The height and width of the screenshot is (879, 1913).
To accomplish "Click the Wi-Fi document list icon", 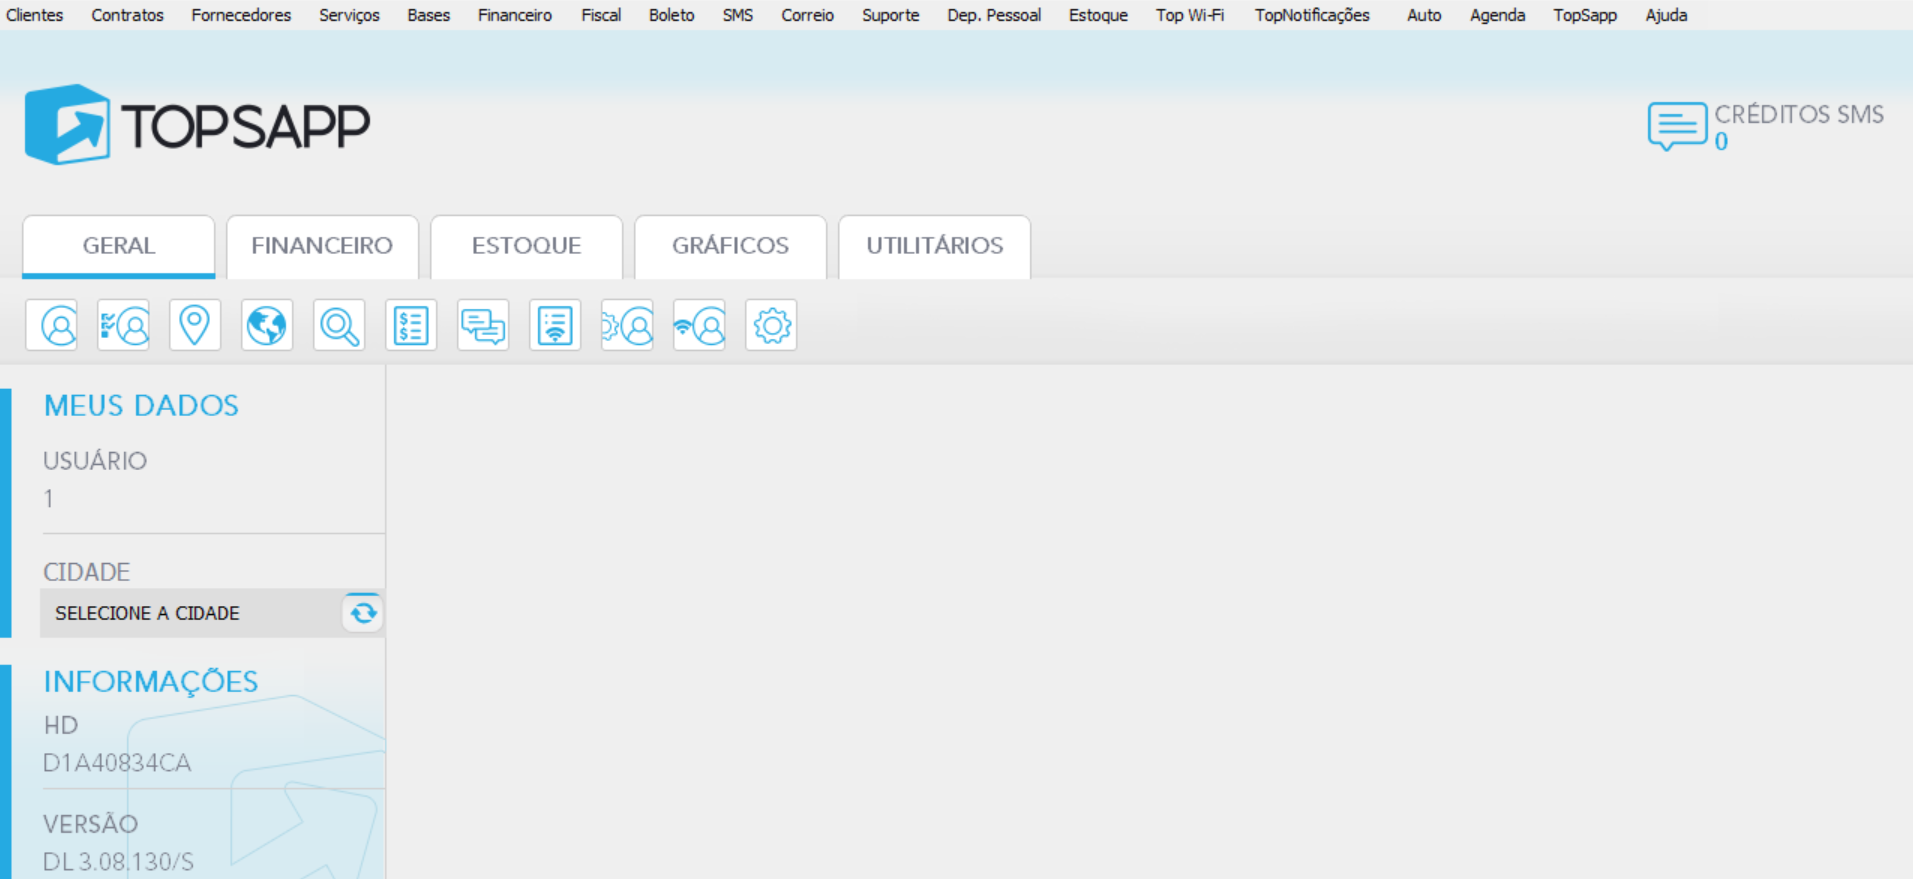I will (555, 325).
